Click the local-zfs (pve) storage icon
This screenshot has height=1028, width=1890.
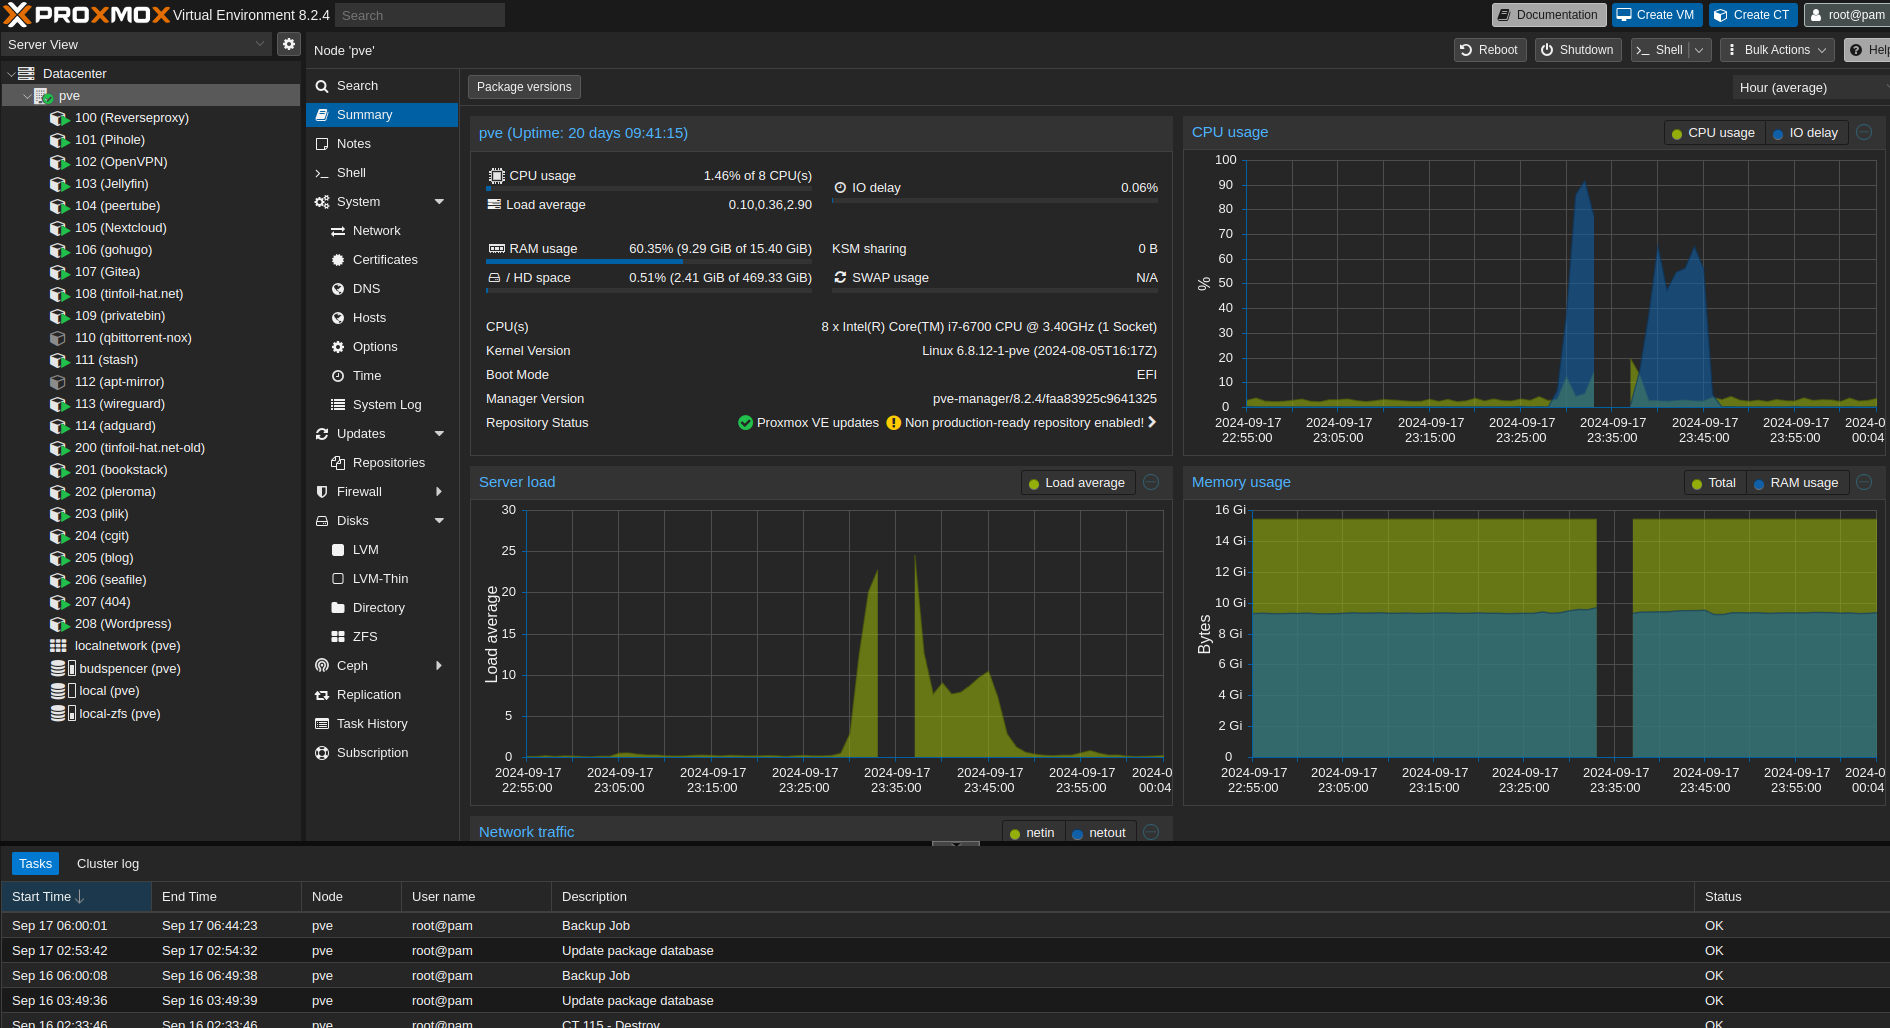coord(63,713)
